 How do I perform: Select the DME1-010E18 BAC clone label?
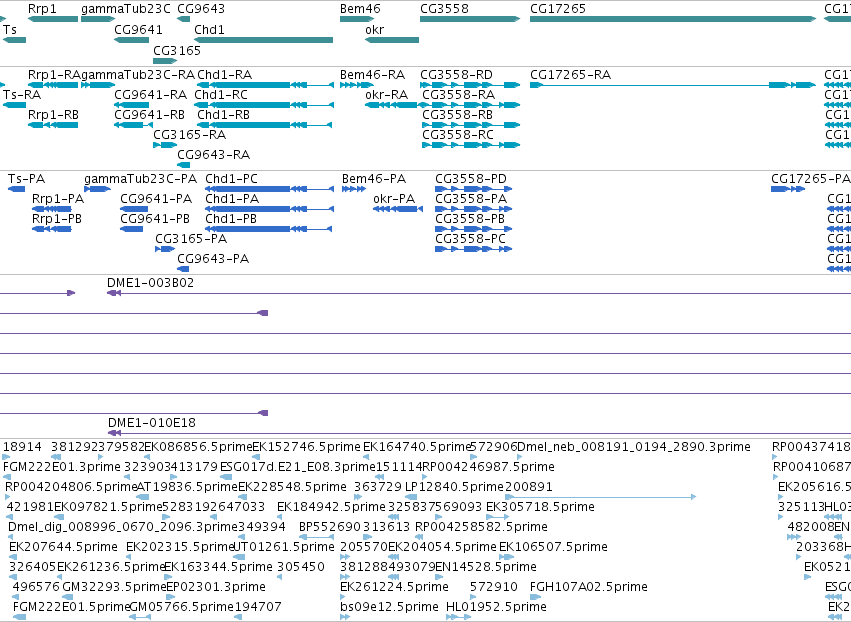click(152, 423)
